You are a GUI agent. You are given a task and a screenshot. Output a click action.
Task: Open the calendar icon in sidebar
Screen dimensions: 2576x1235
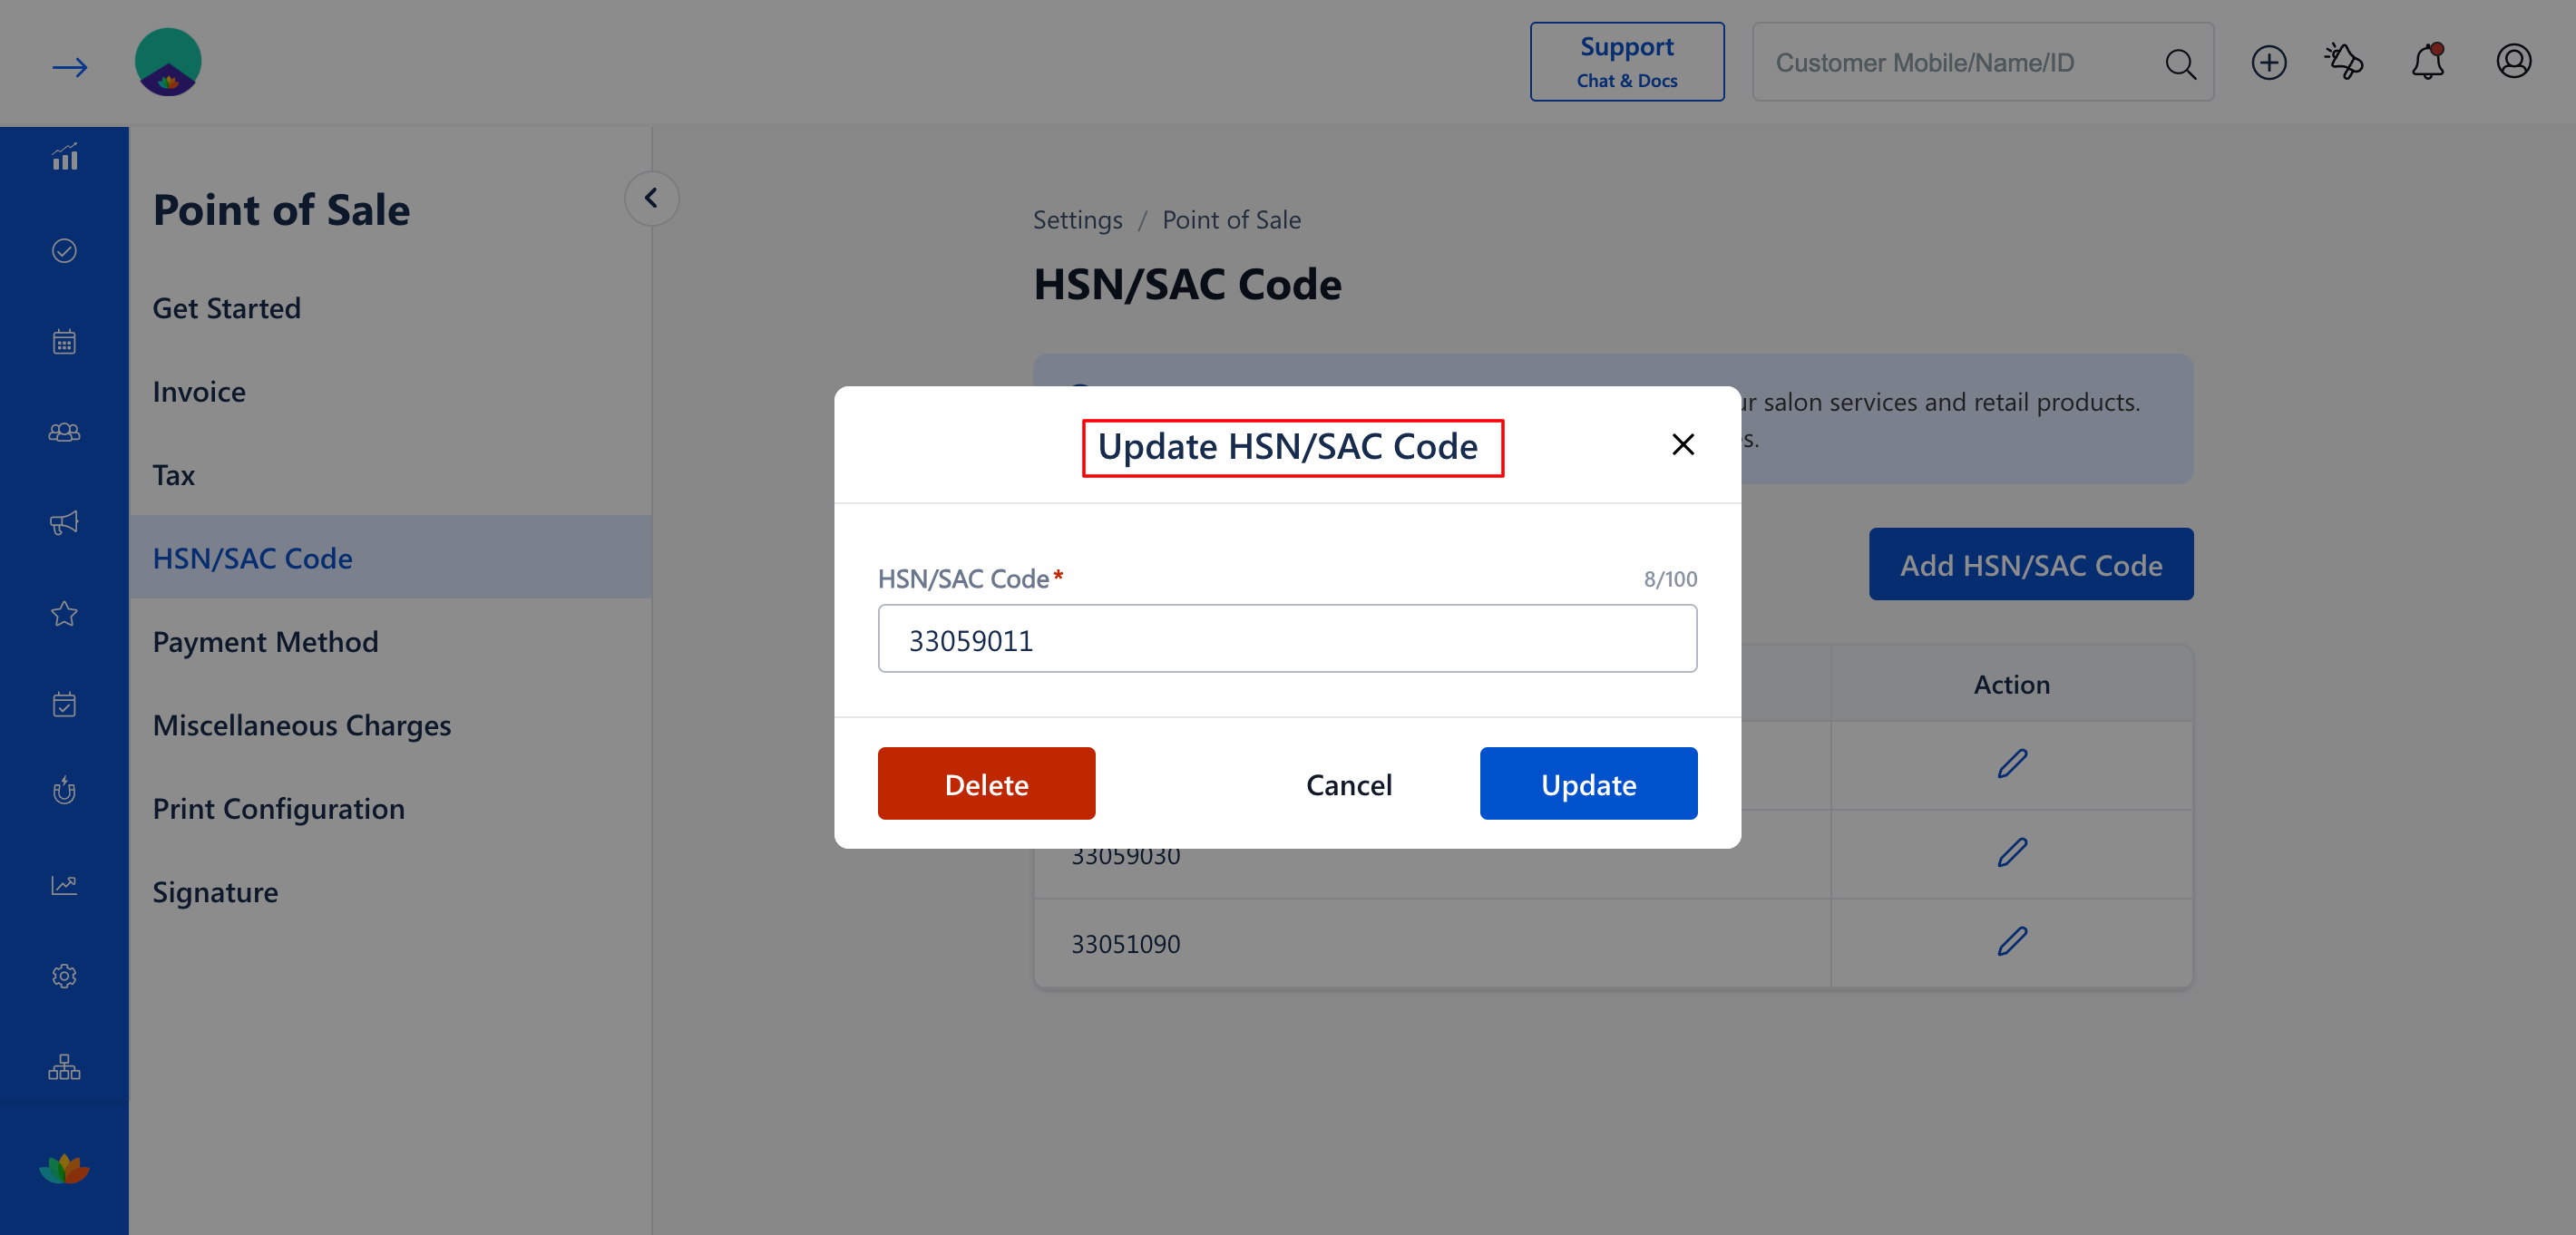[64, 342]
